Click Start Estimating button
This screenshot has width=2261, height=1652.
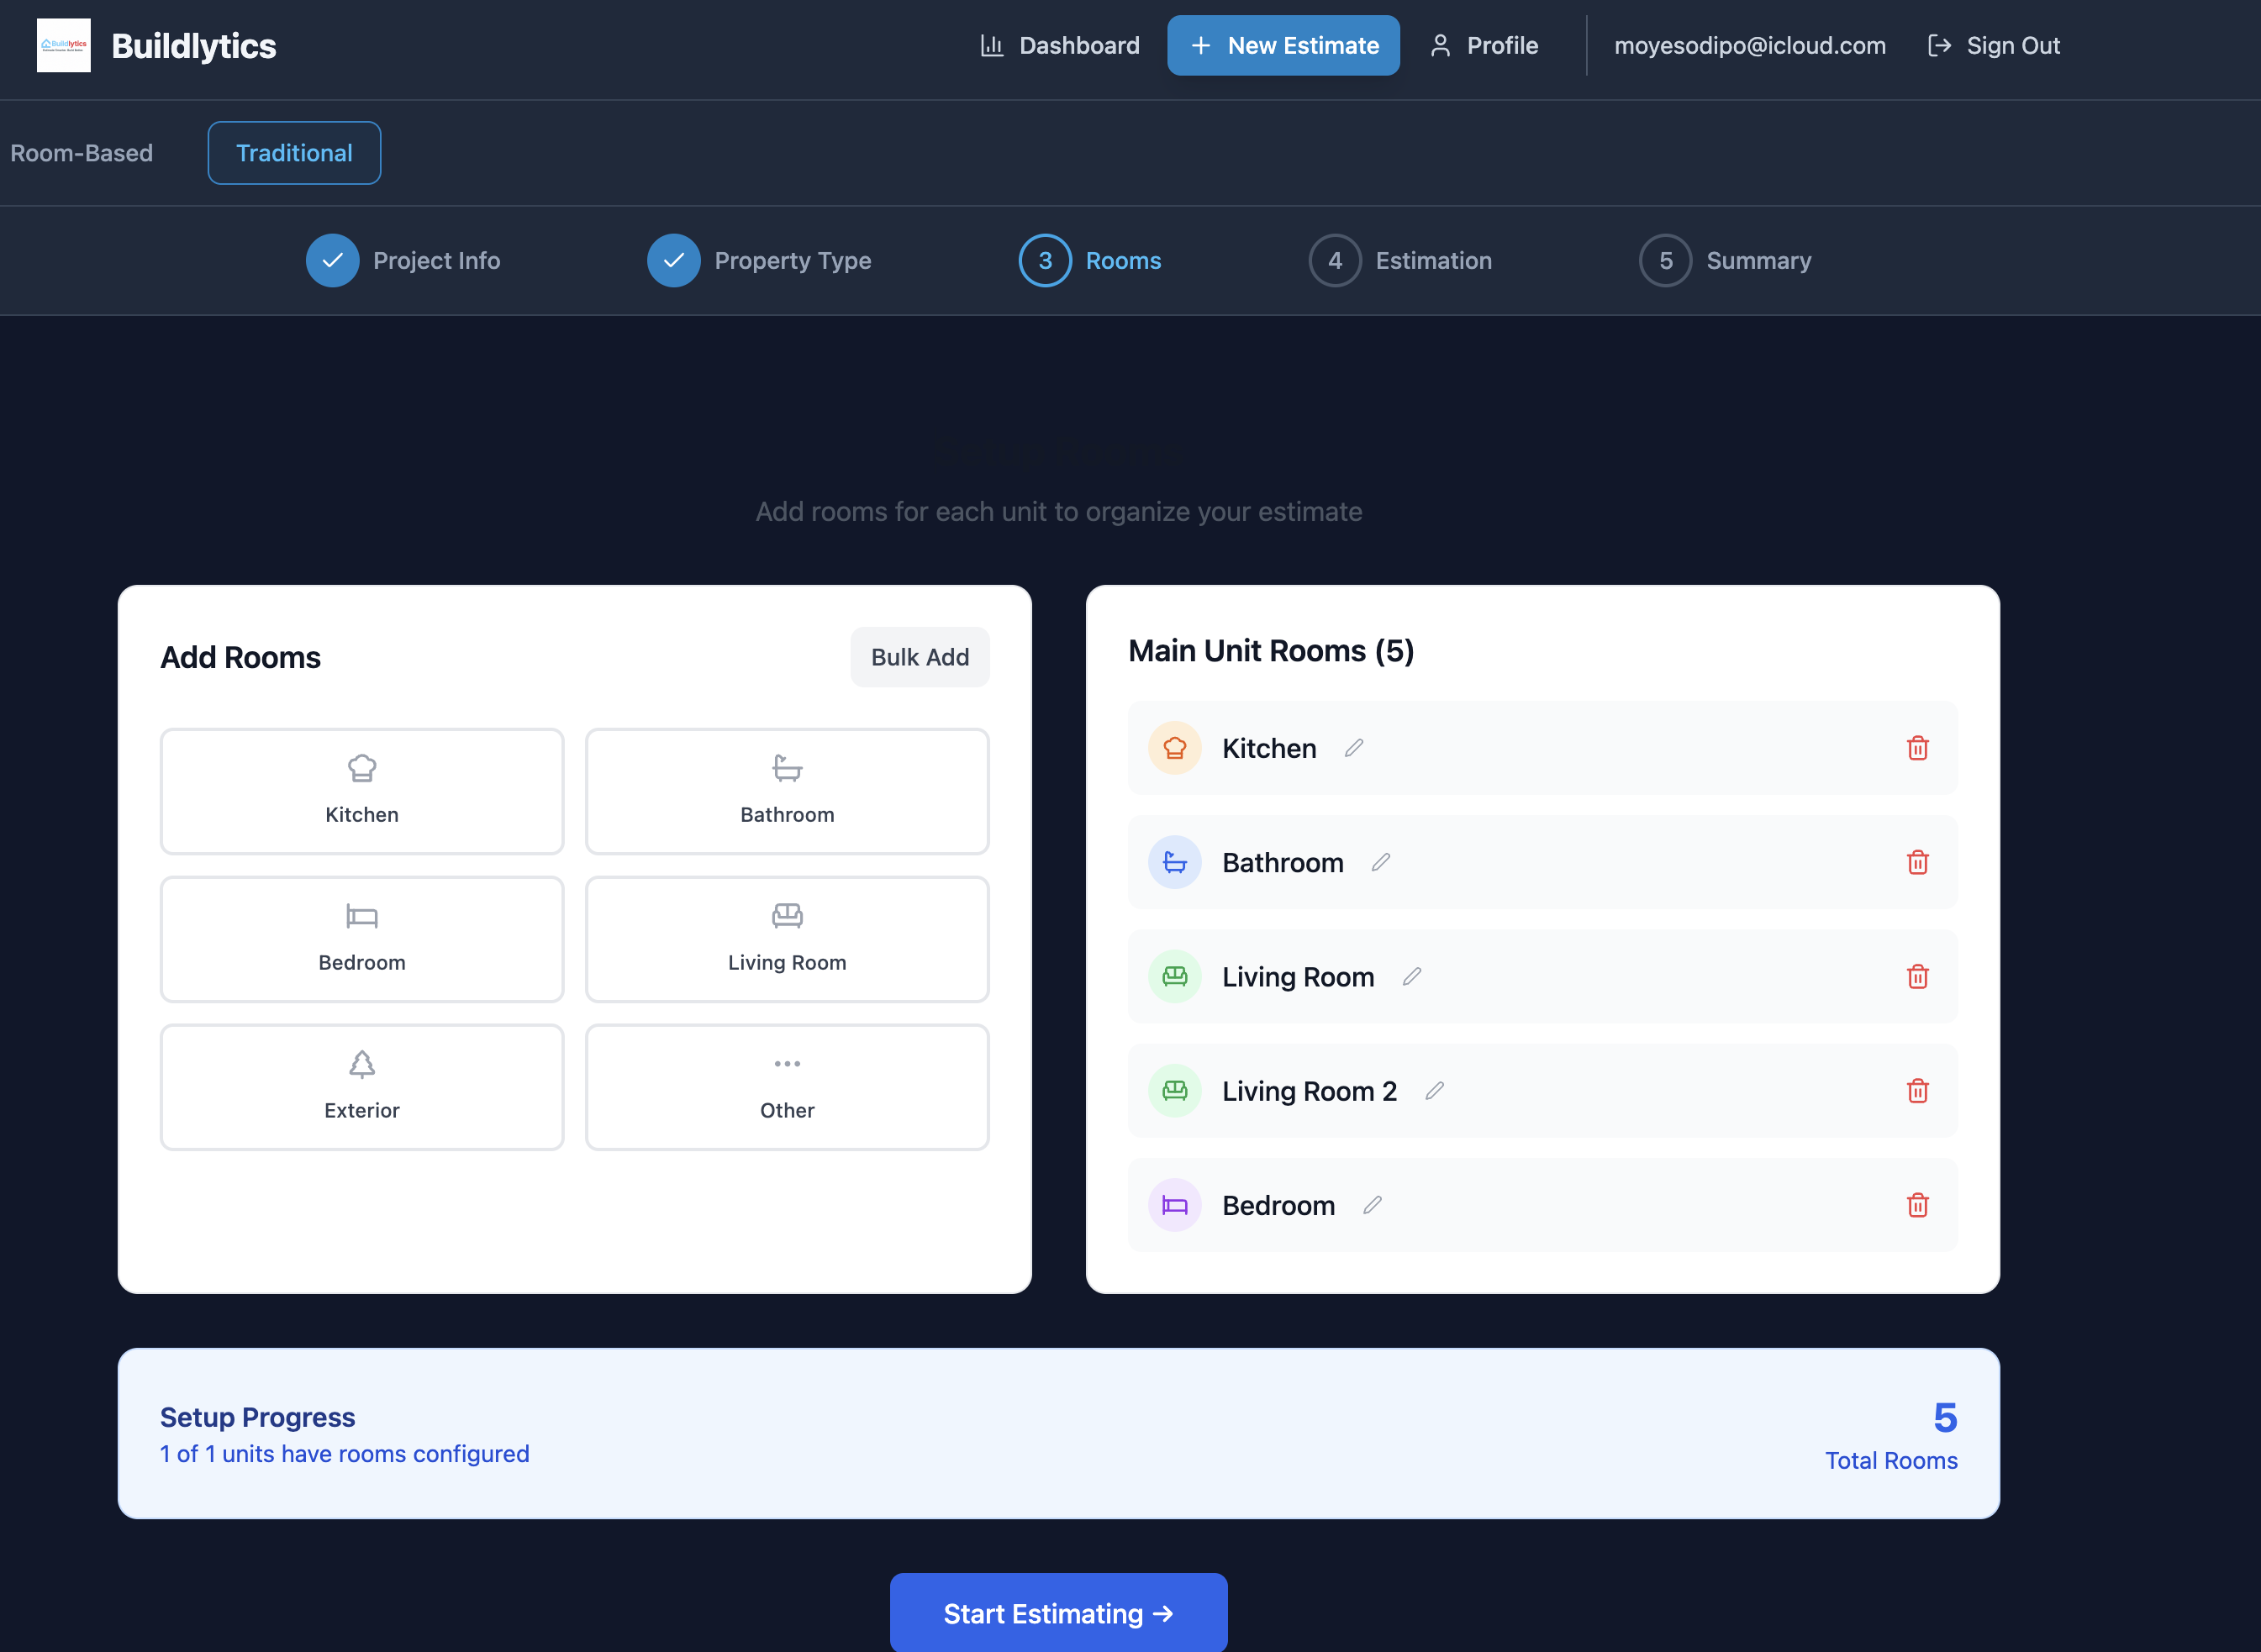tap(1058, 1613)
